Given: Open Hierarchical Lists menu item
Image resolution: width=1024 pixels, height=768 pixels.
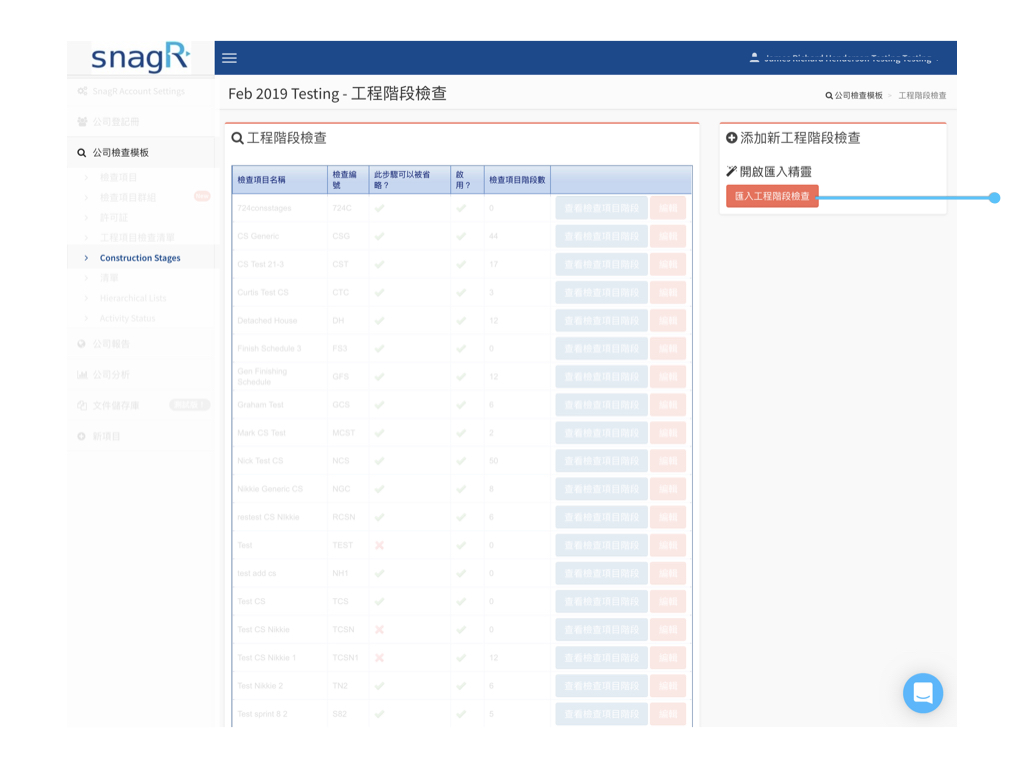Looking at the screenshot, I should coord(133,298).
